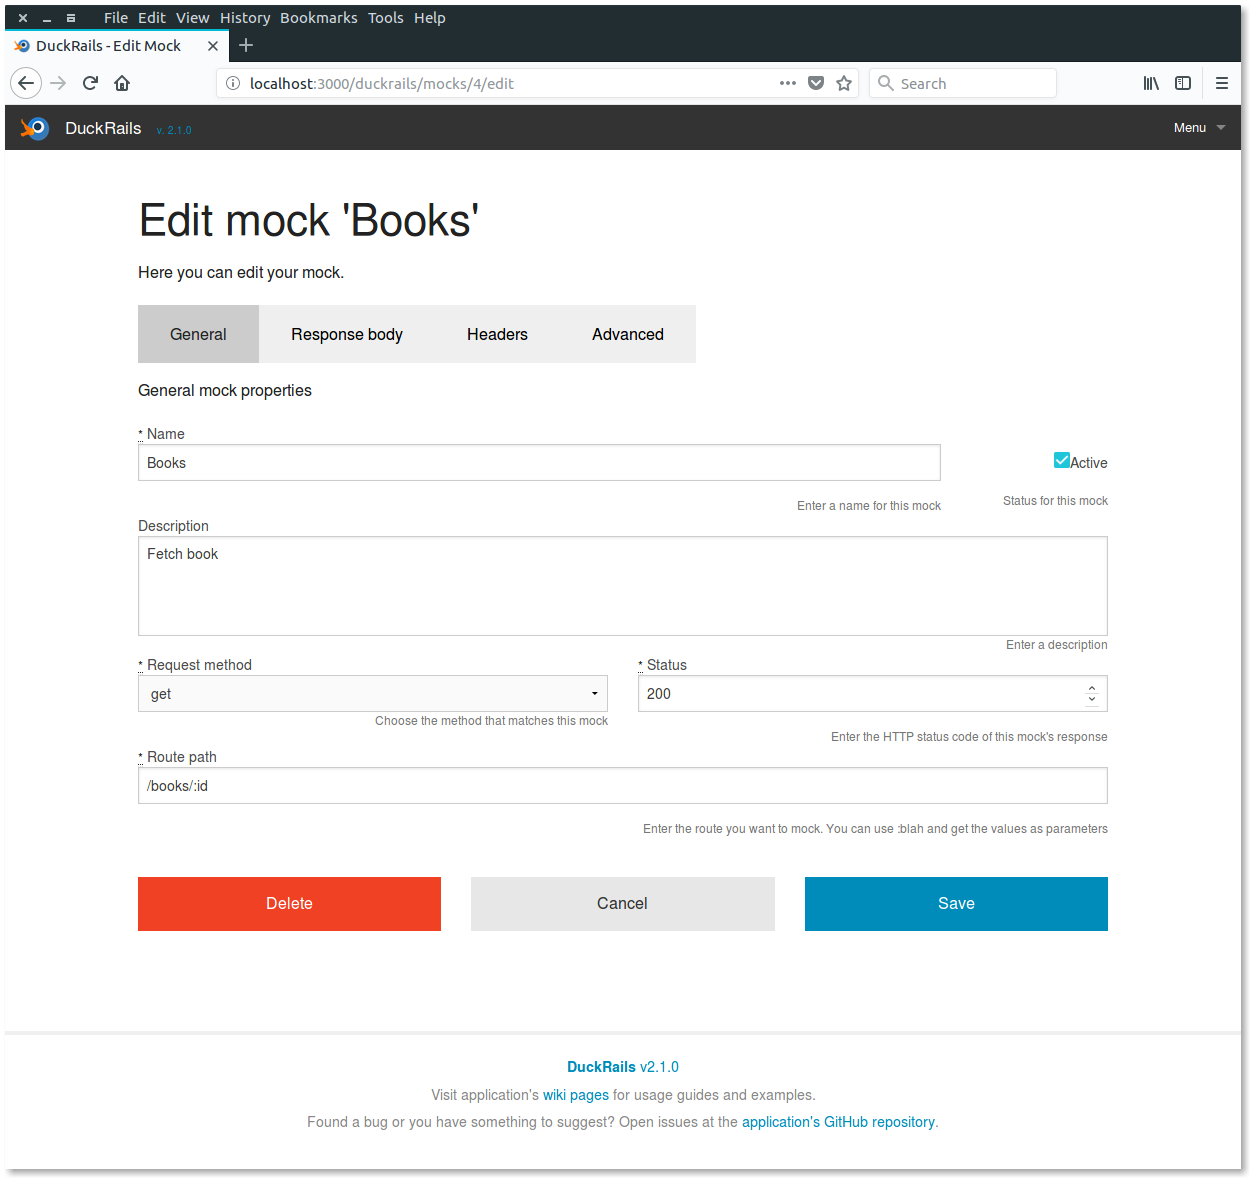
Task: Open the Library bookshelf icon
Action: 1151,83
